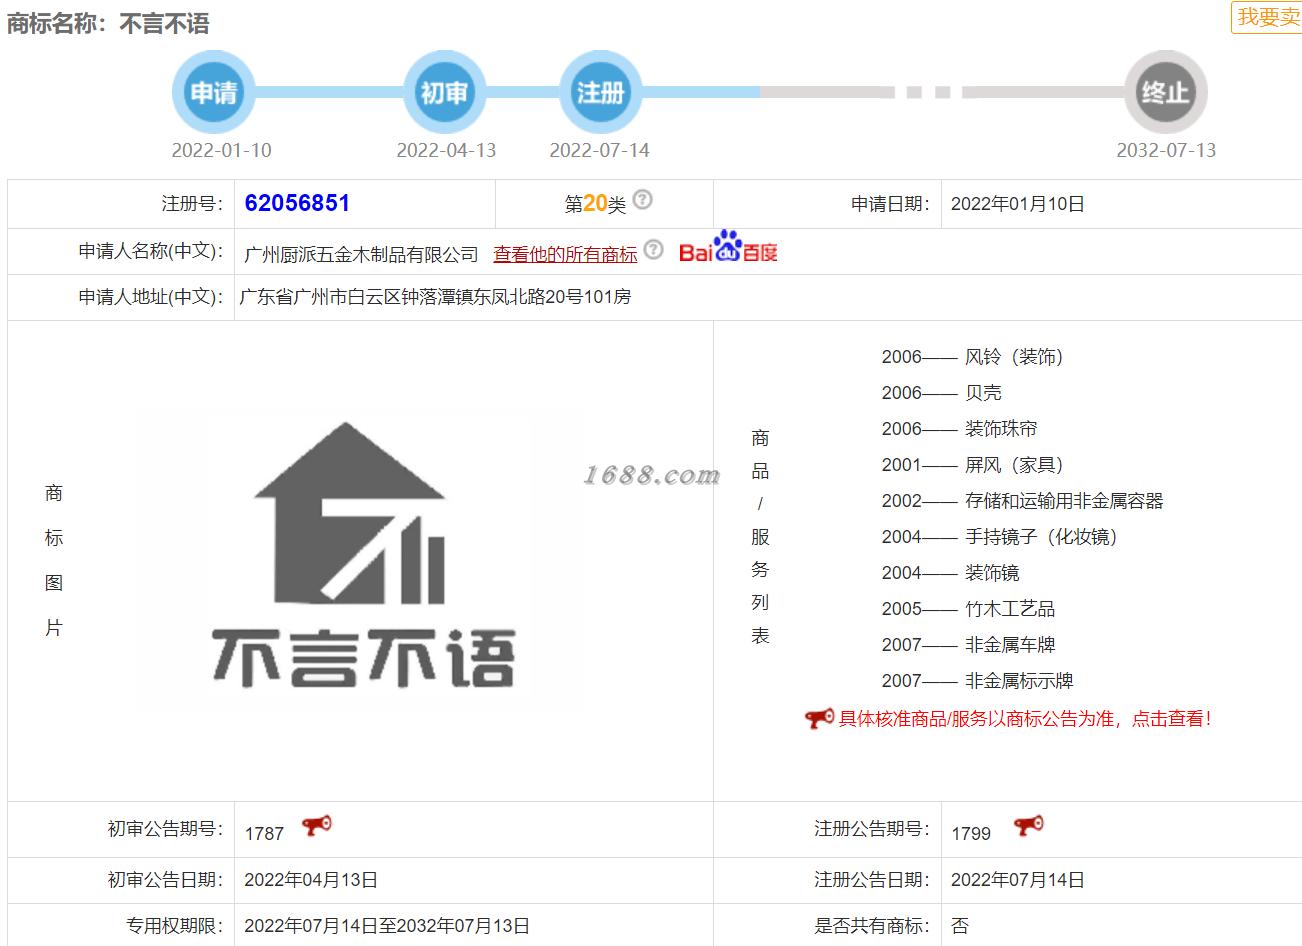
Task: Click goods item 存储和运输用非金属容器
Action: [x=1064, y=501]
